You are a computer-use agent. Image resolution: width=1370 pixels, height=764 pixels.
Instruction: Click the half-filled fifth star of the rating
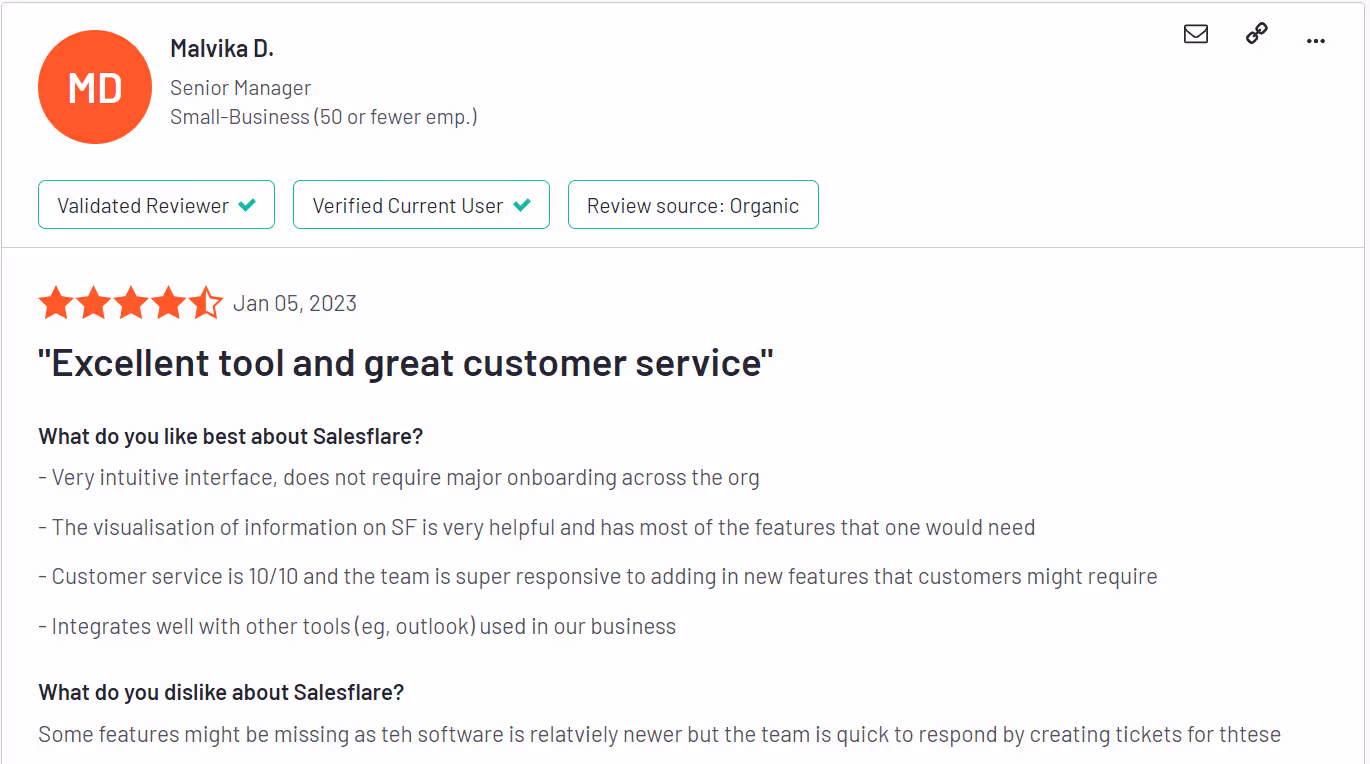205,302
